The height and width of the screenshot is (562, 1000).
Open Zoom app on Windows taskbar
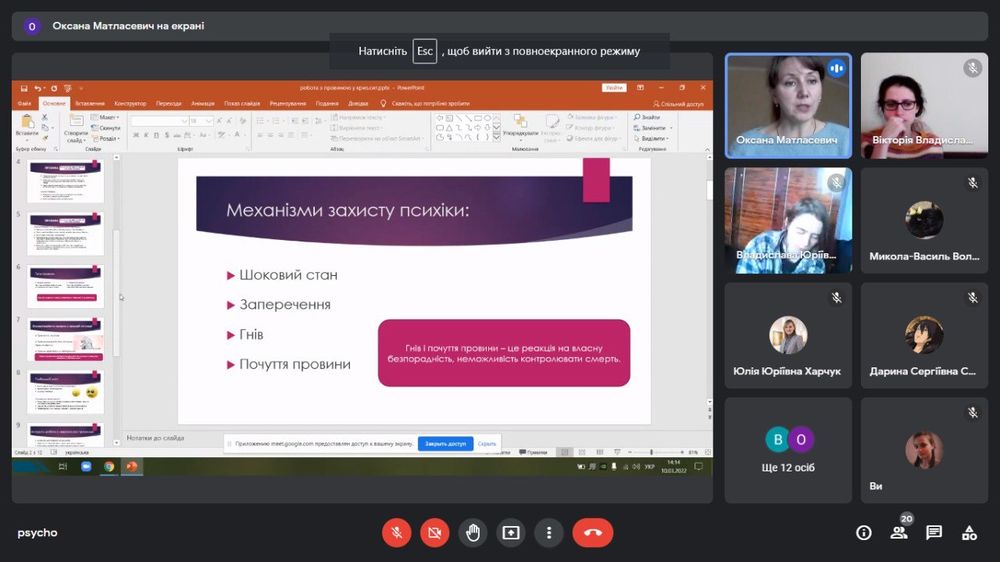(x=86, y=466)
